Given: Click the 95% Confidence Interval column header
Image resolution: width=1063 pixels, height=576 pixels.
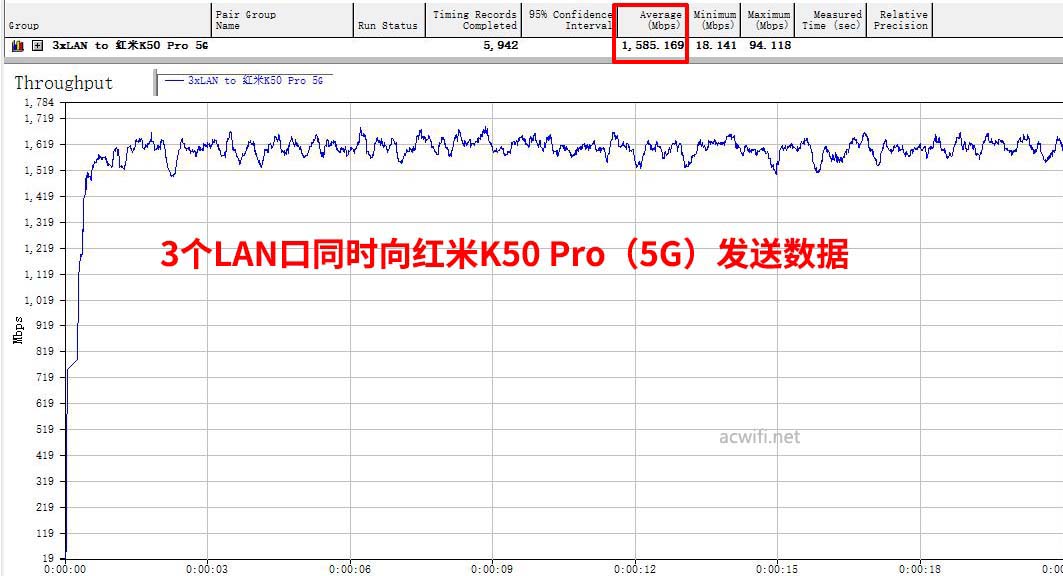Looking at the screenshot, I should pyautogui.click(x=569, y=20).
